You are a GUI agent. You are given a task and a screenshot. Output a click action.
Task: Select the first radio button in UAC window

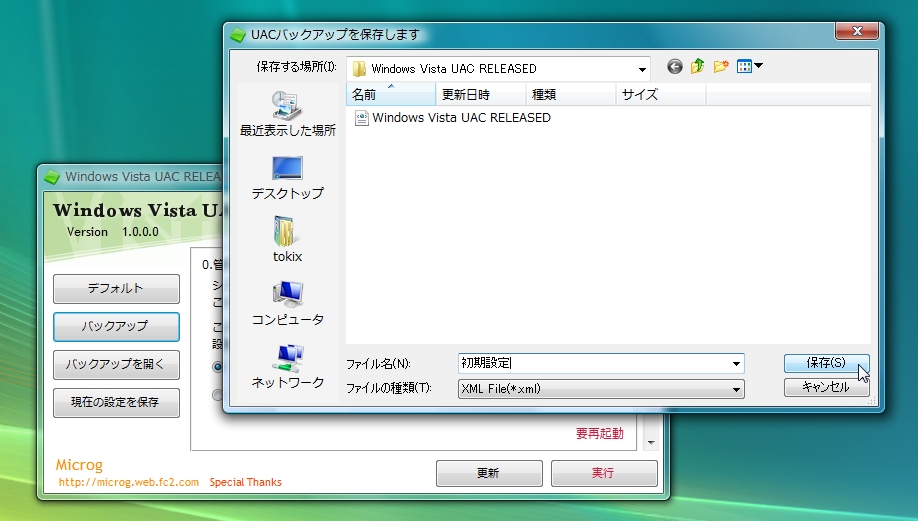click(x=218, y=367)
